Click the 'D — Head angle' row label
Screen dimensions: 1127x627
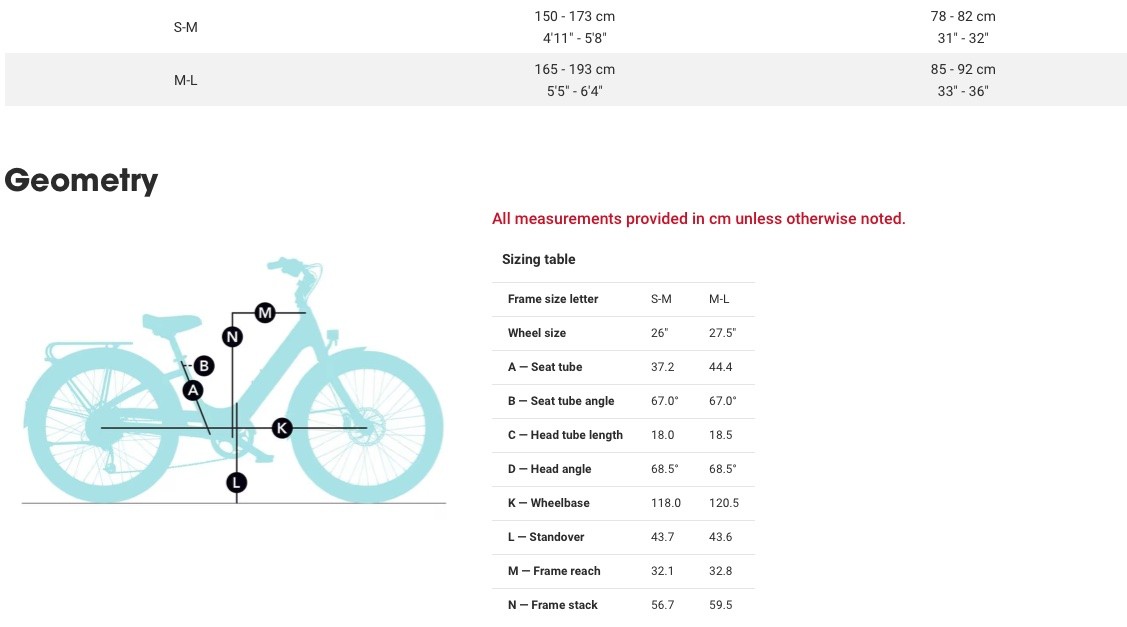click(549, 469)
